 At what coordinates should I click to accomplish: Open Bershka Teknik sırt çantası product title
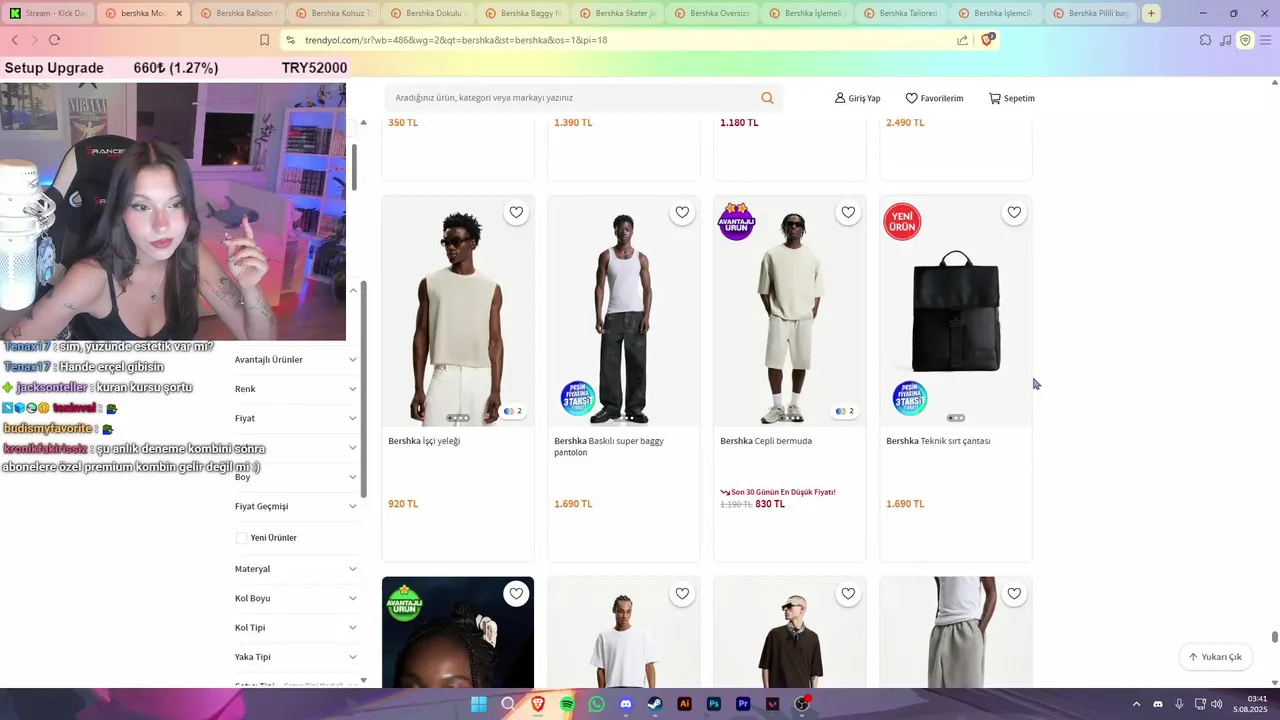(x=938, y=441)
